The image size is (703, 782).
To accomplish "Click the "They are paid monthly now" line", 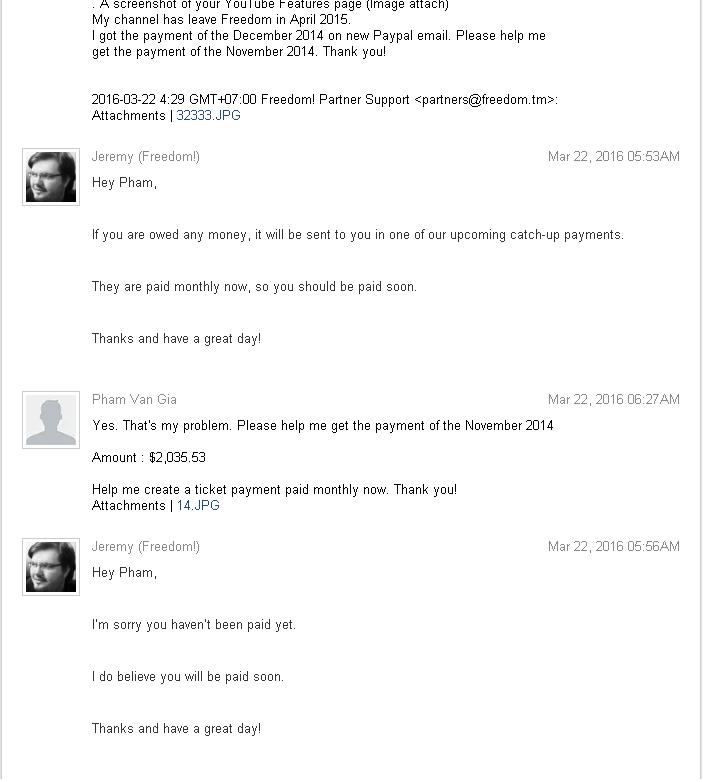I will (x=254, y=287).
